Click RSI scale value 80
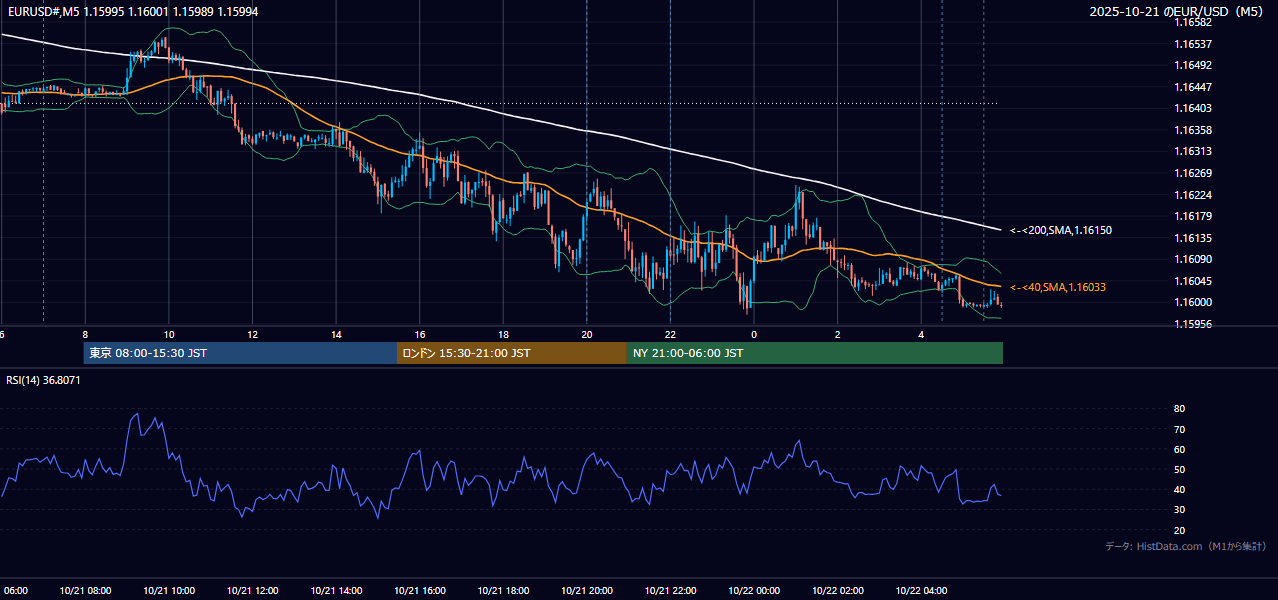This screenshot has width=1278, height=600. [1179, 409]
